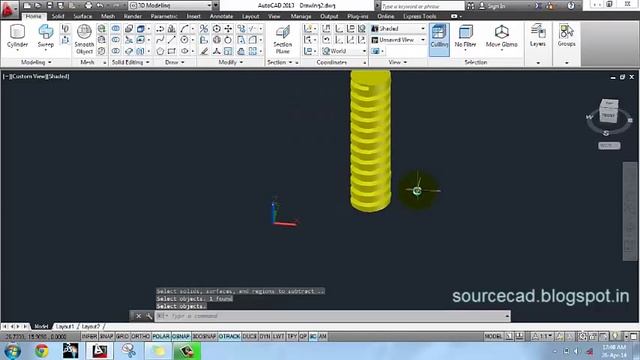Click the Shaded visual style viewport label

pyautogui.click(x=57, y=76)
